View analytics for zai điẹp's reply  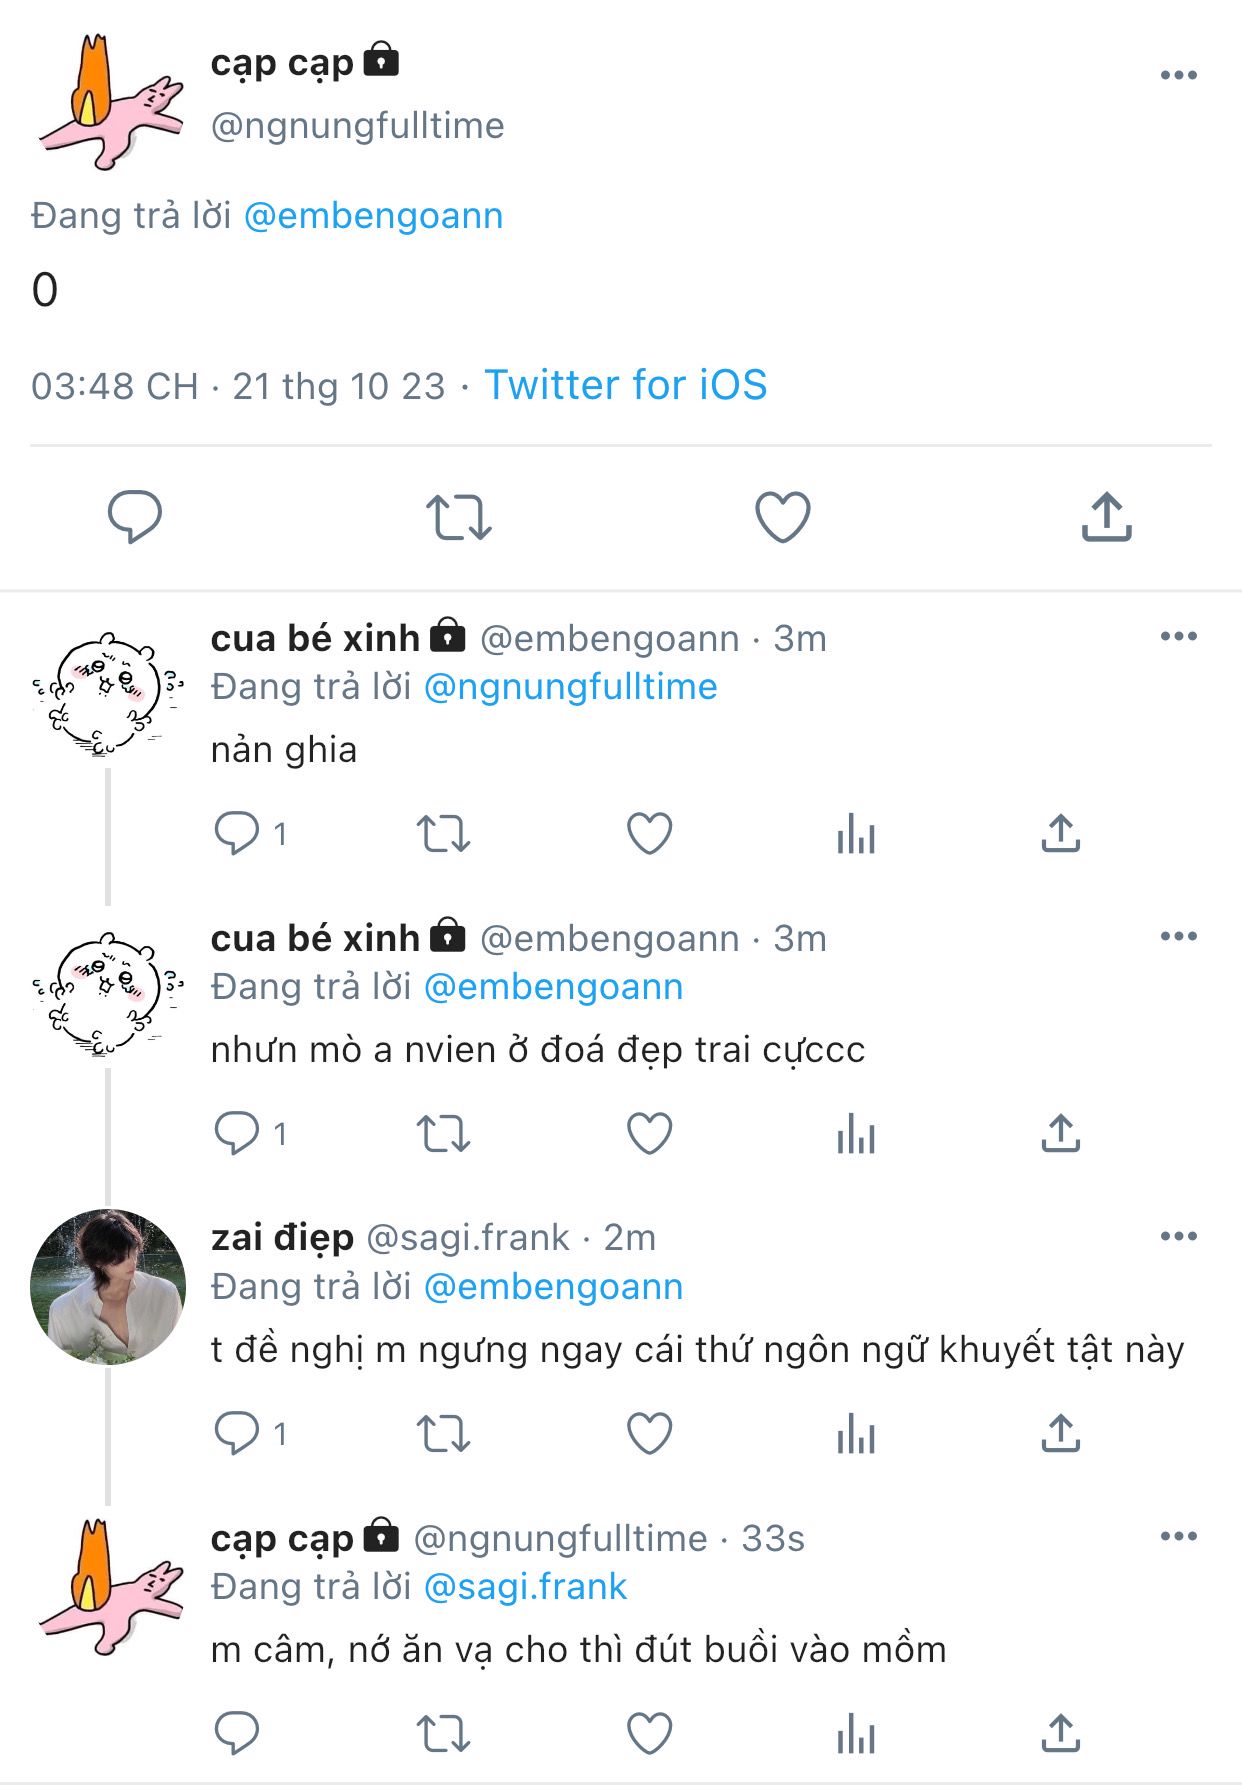tap(856, 1433)
